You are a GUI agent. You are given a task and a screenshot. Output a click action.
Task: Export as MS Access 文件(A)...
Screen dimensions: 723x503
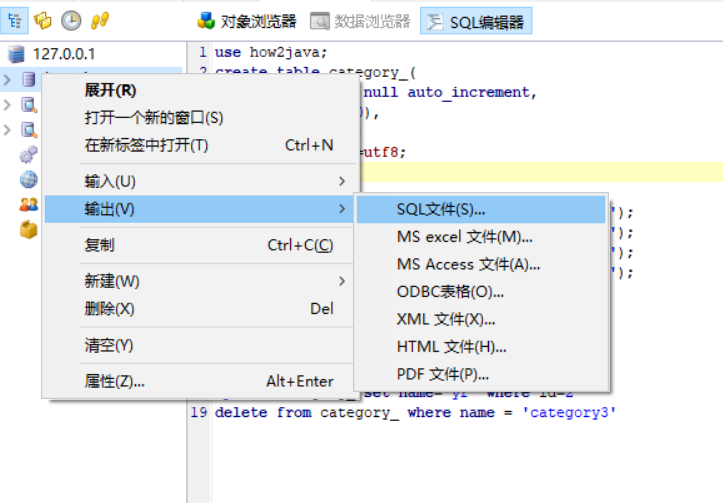pos(481,264)
